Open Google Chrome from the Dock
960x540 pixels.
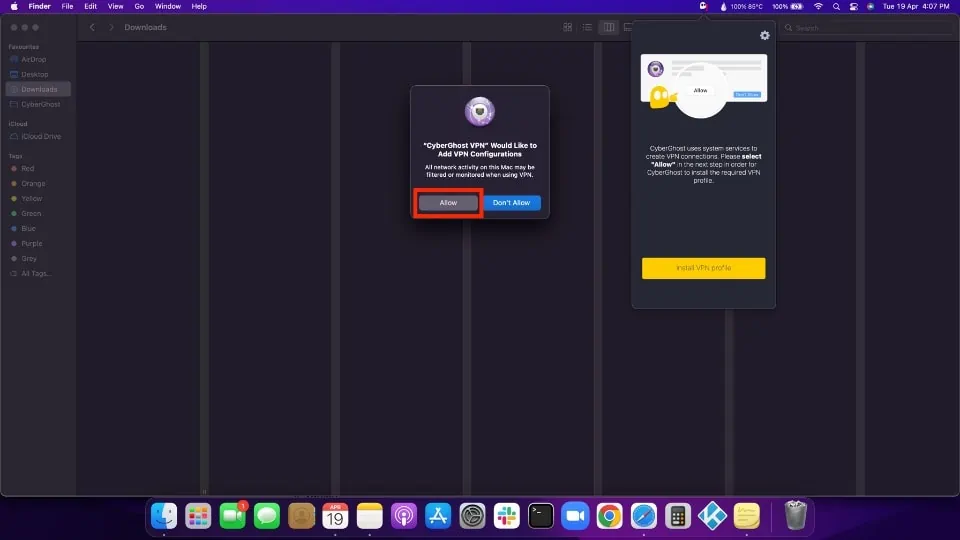click(x=610, y=516)
